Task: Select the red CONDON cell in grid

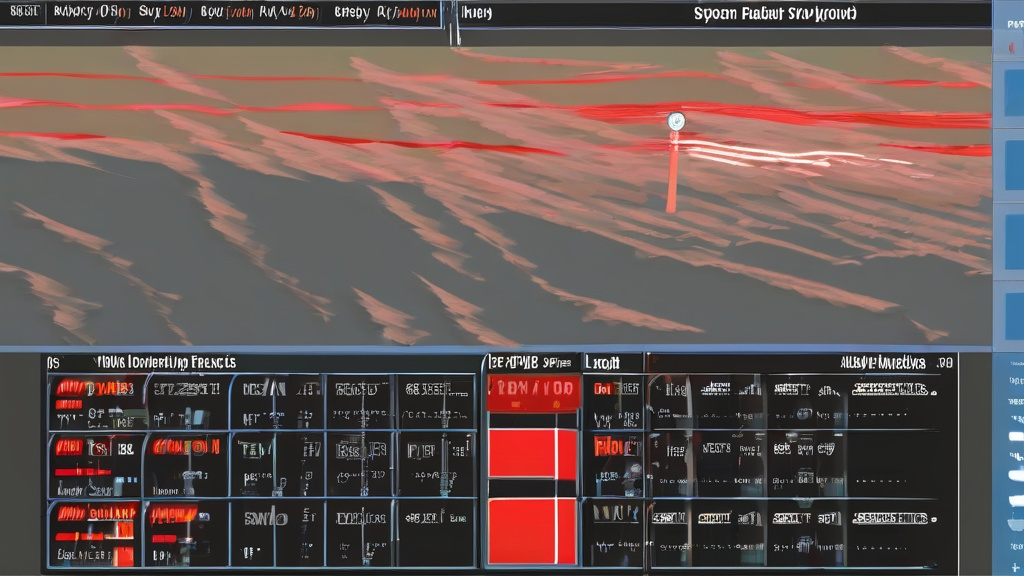Action: (186, 447)
